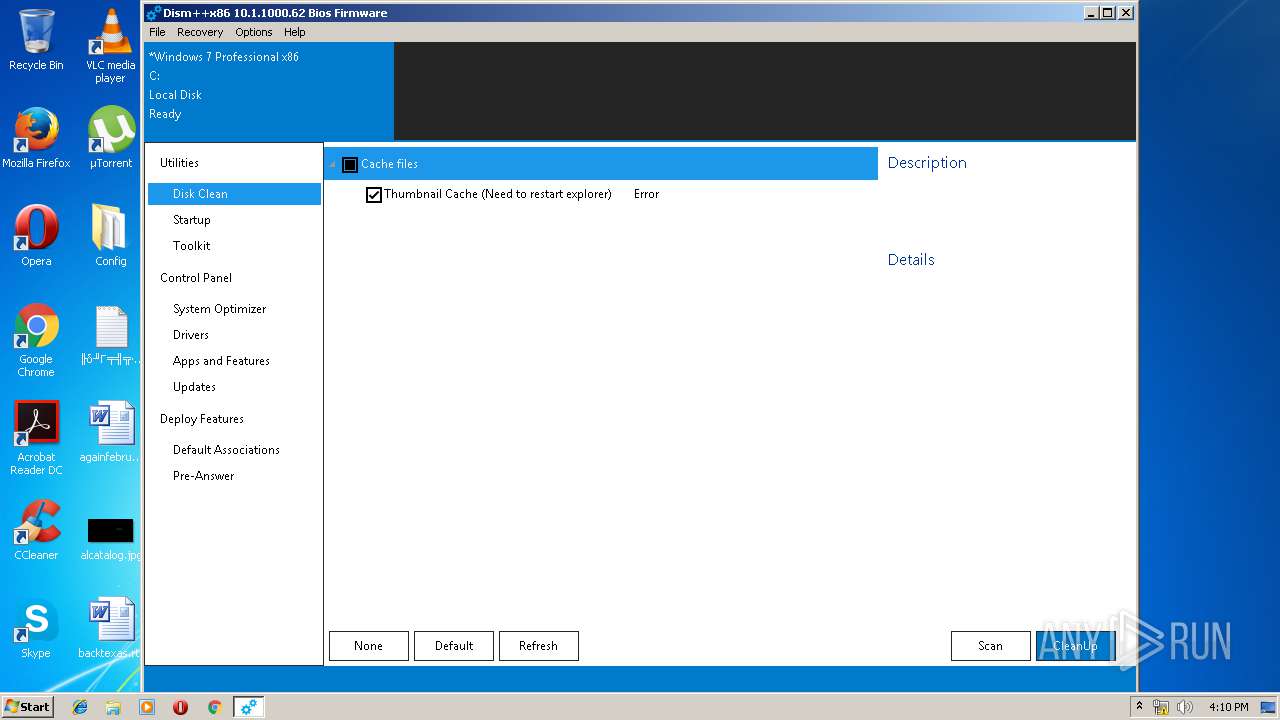Open the backtexas document icon
Viewport: 1280px width, 720px height.
tap(110, 628)
